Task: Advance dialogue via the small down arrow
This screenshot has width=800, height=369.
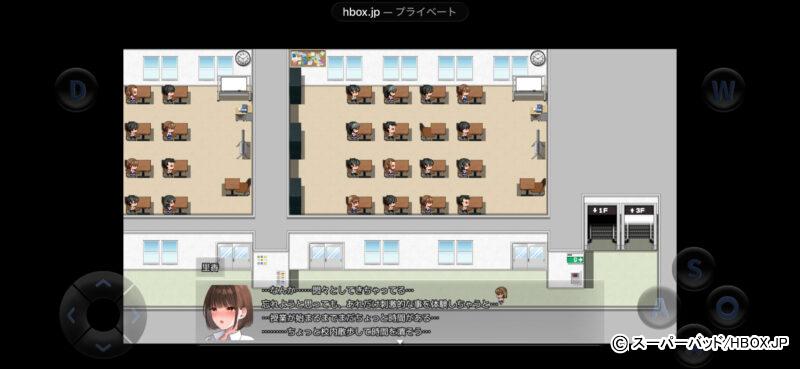Action: (400, 342)
